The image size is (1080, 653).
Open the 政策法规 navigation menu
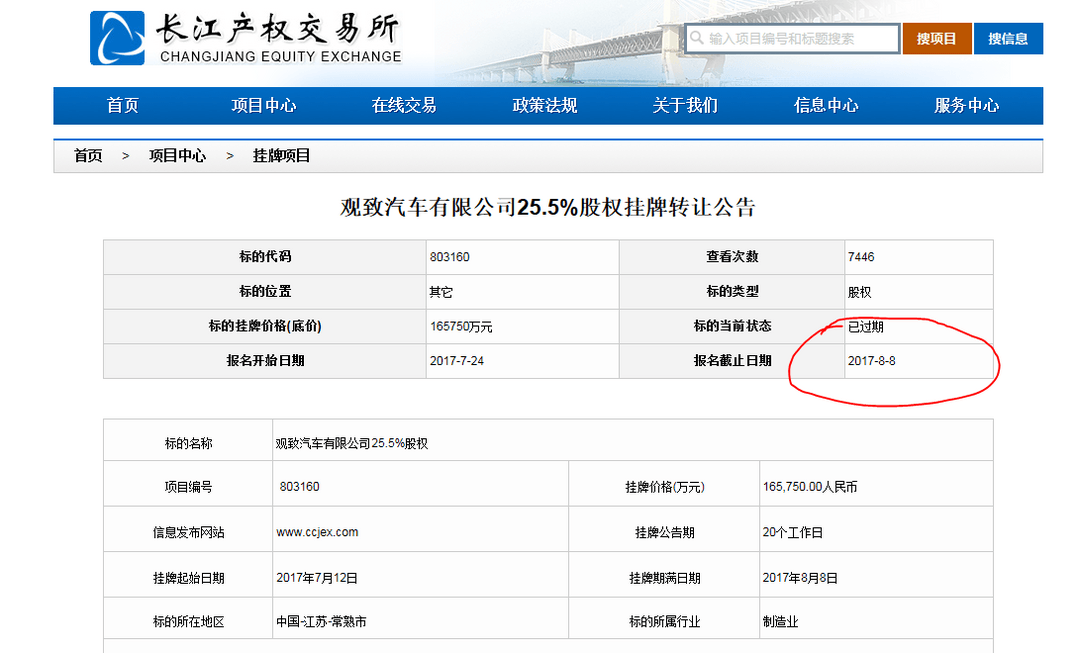[544, 105]
